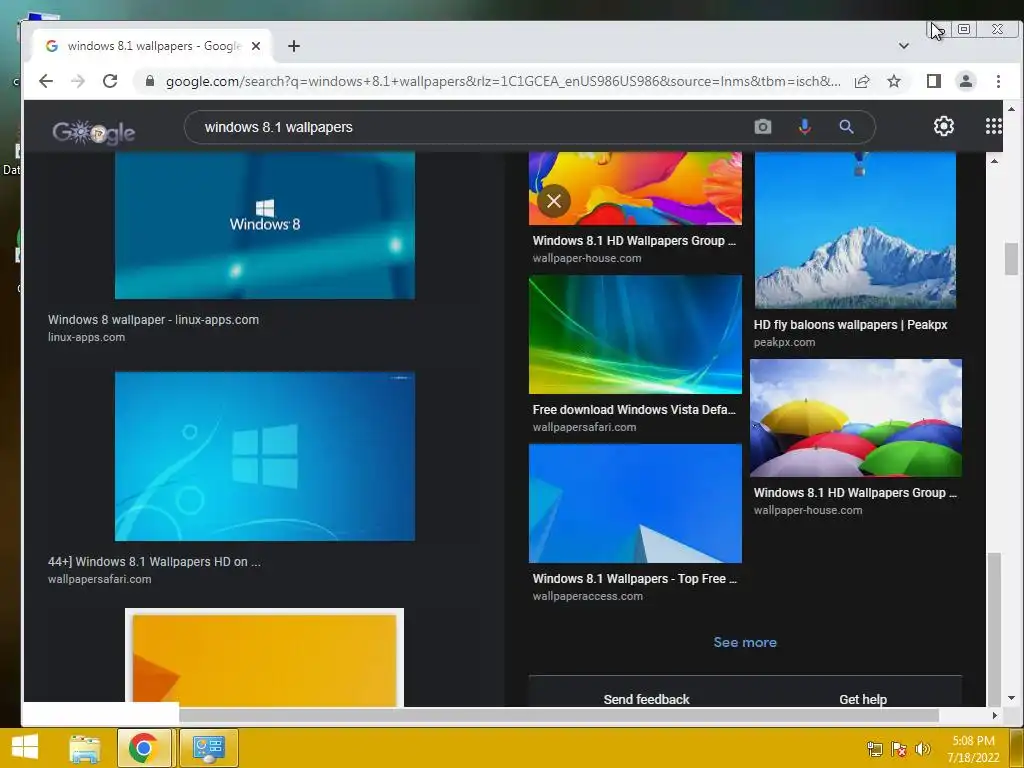Click the horizontal scrollbar right arrow
This screenshot has height=768, width=1024.
point(994,716)
